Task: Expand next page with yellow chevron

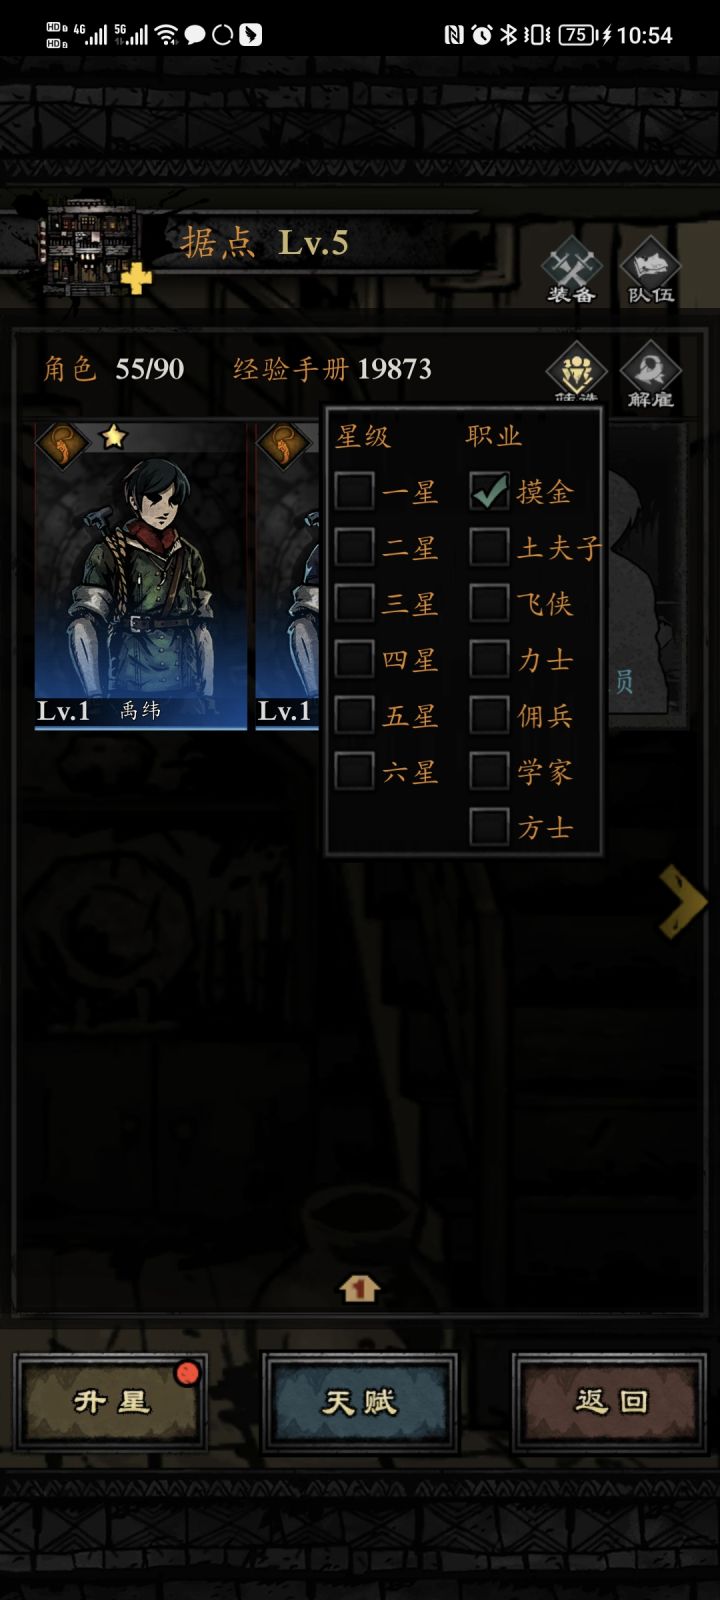Action: [683, 901]
